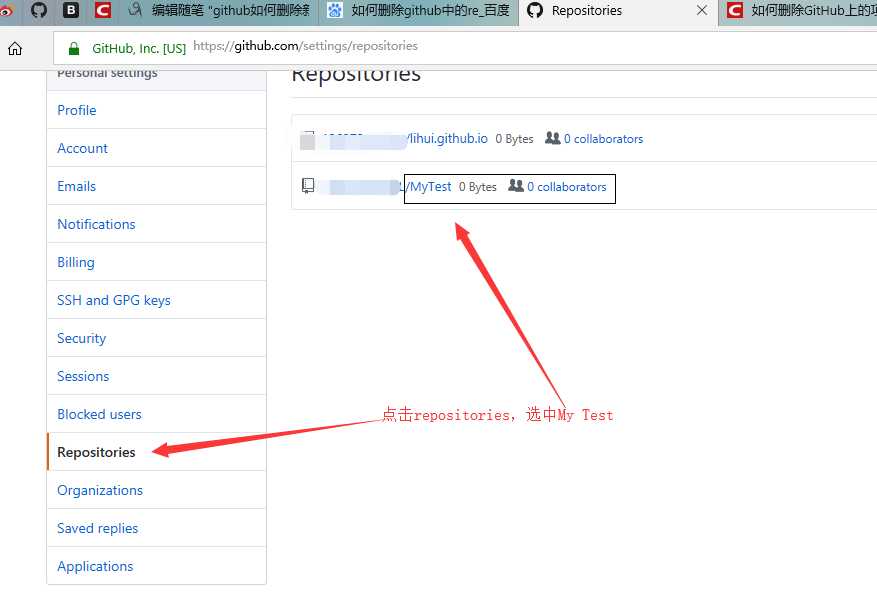Image resolution: width=877 pixels, height=600 pixels.
Task: Open the lihui.github.io repository link
Action: 448,139
